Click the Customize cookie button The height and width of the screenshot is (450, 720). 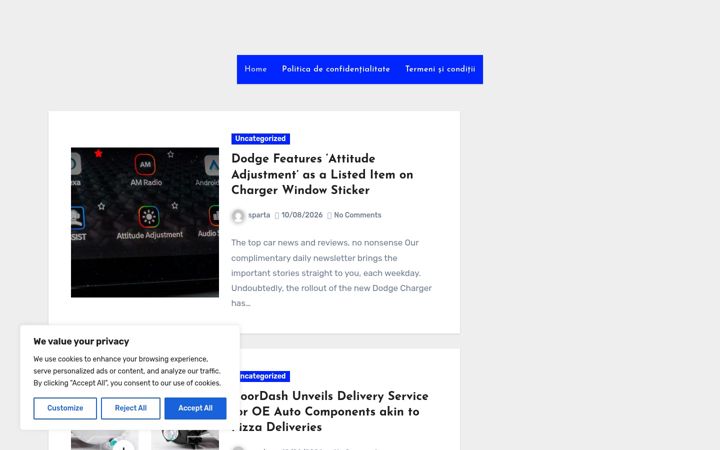click(65, 408)
